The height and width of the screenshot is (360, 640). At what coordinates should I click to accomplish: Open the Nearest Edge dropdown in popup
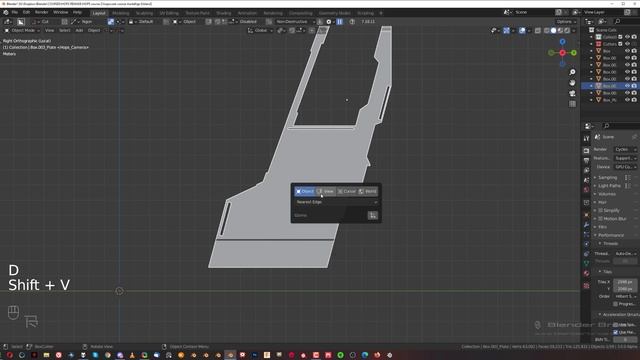(336, 202)
